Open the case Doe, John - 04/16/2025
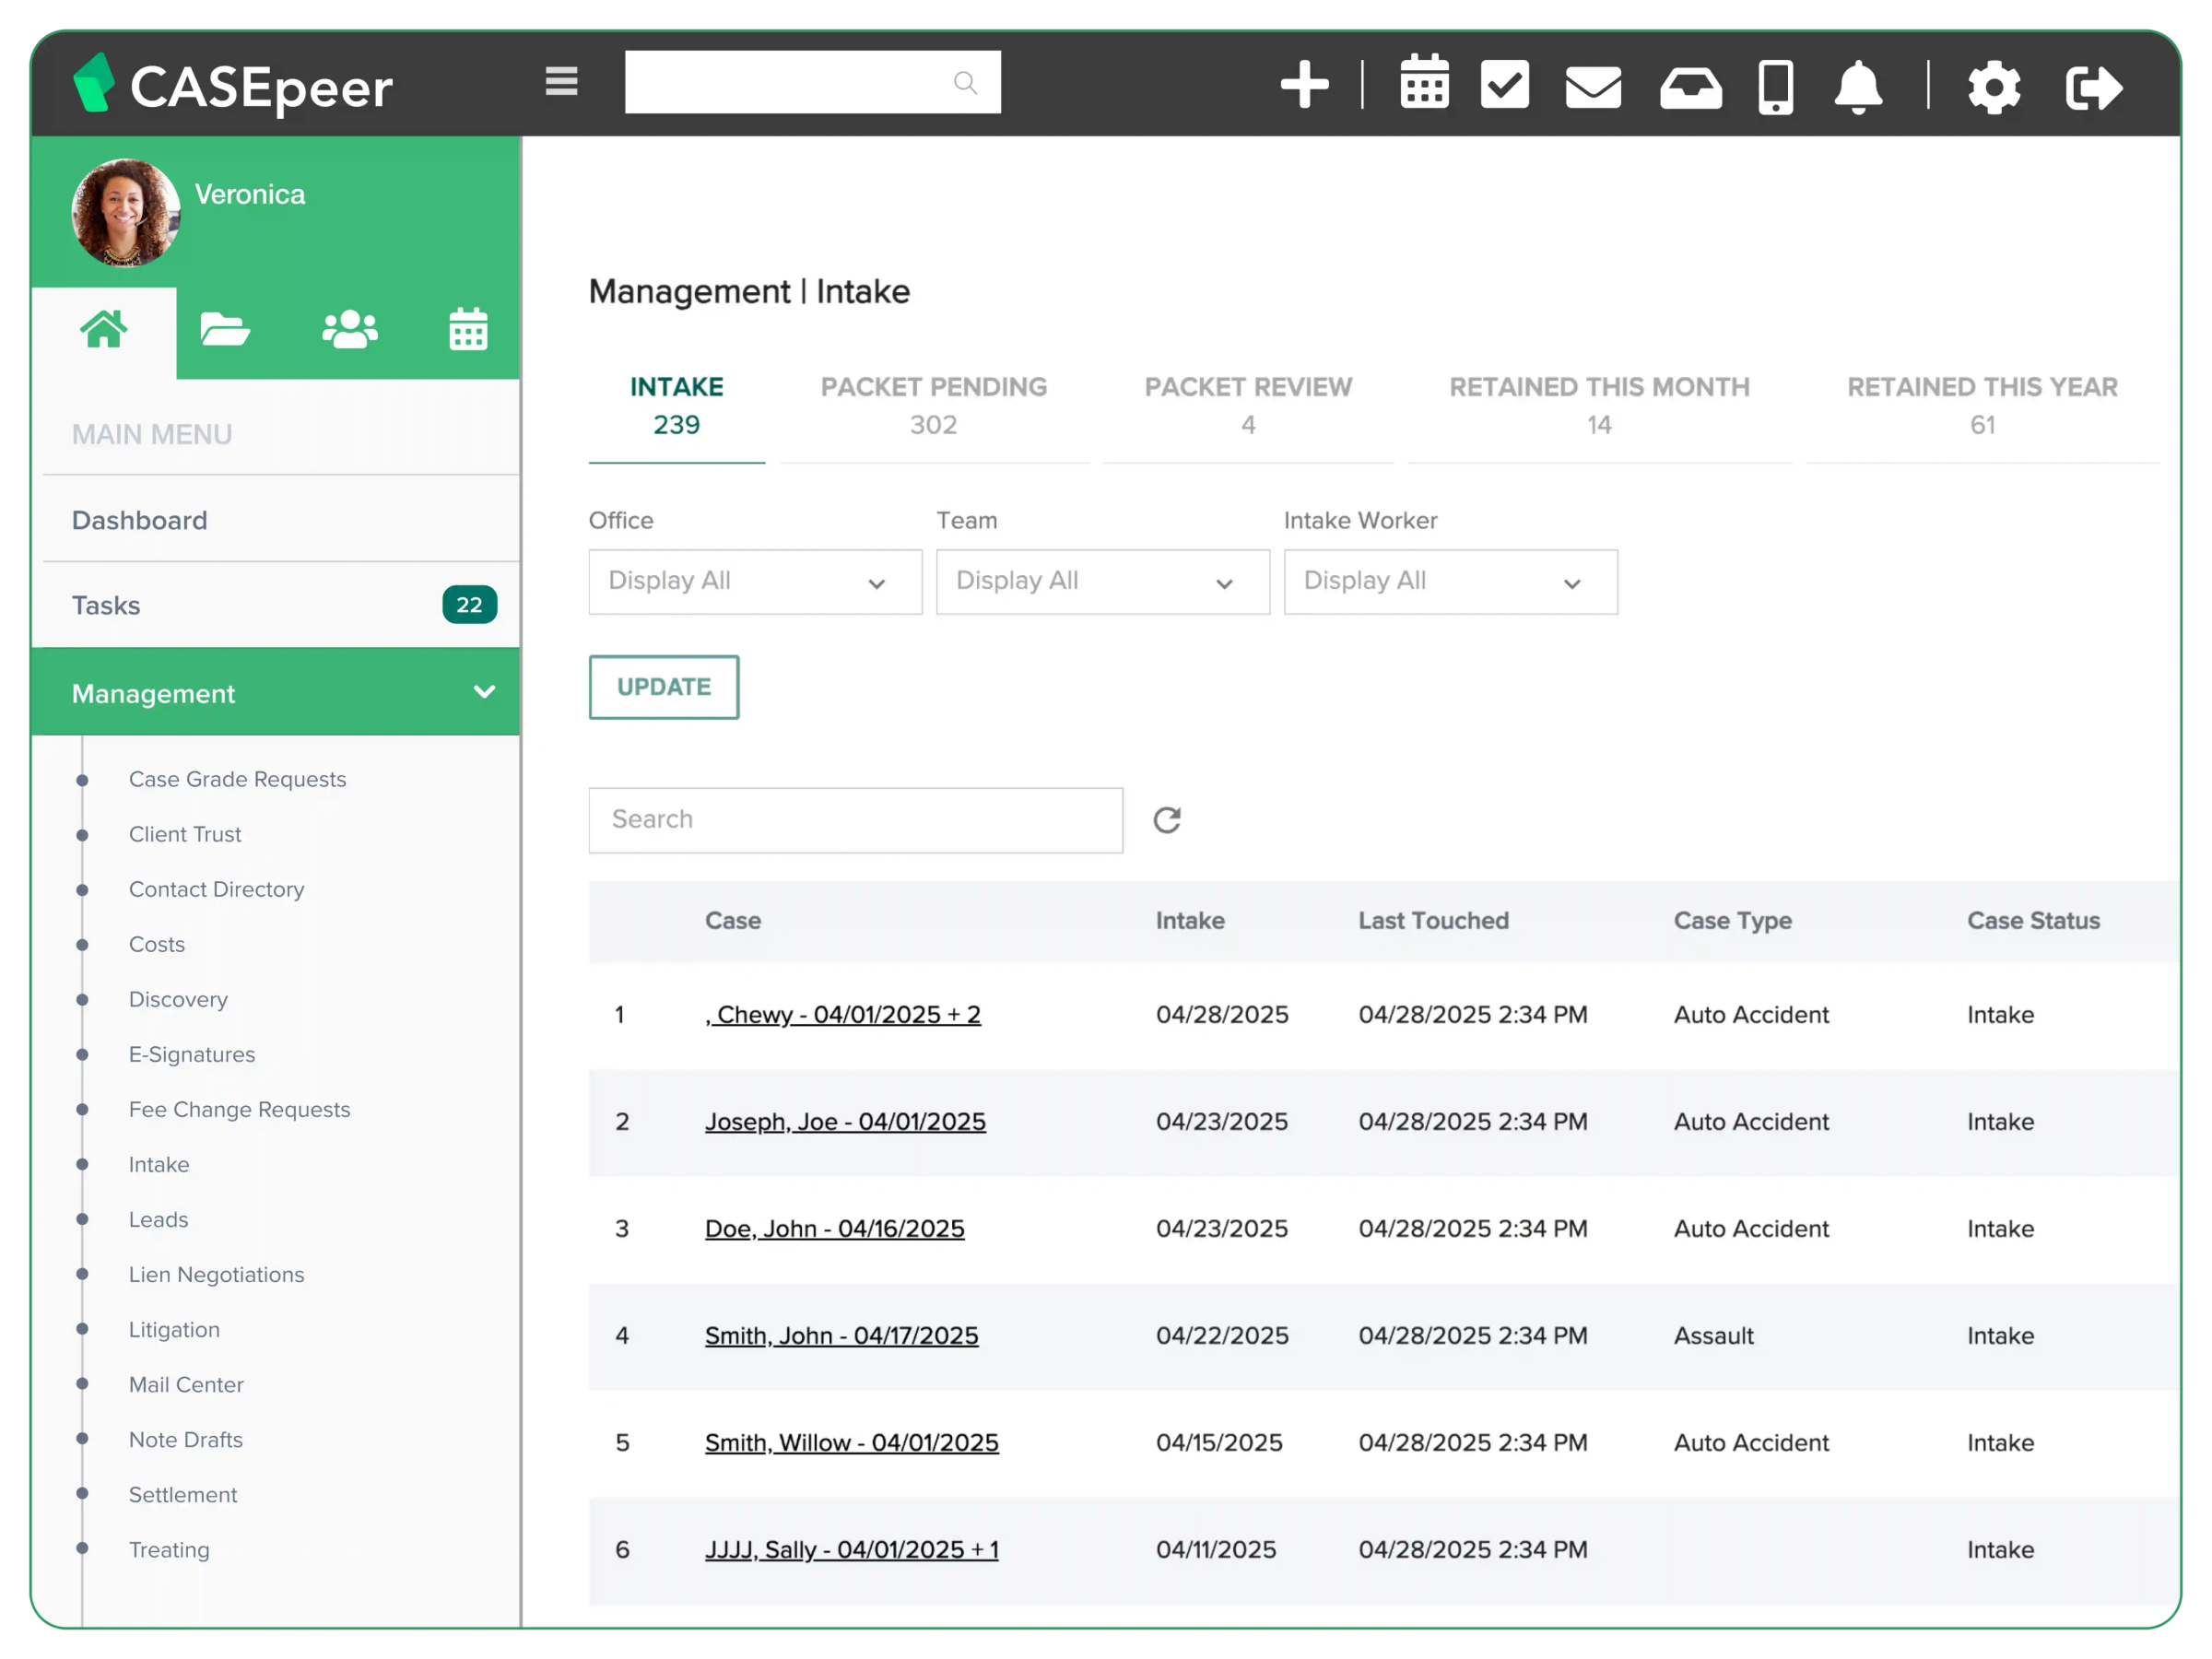2212x1659 pixels. (834, 1228)
